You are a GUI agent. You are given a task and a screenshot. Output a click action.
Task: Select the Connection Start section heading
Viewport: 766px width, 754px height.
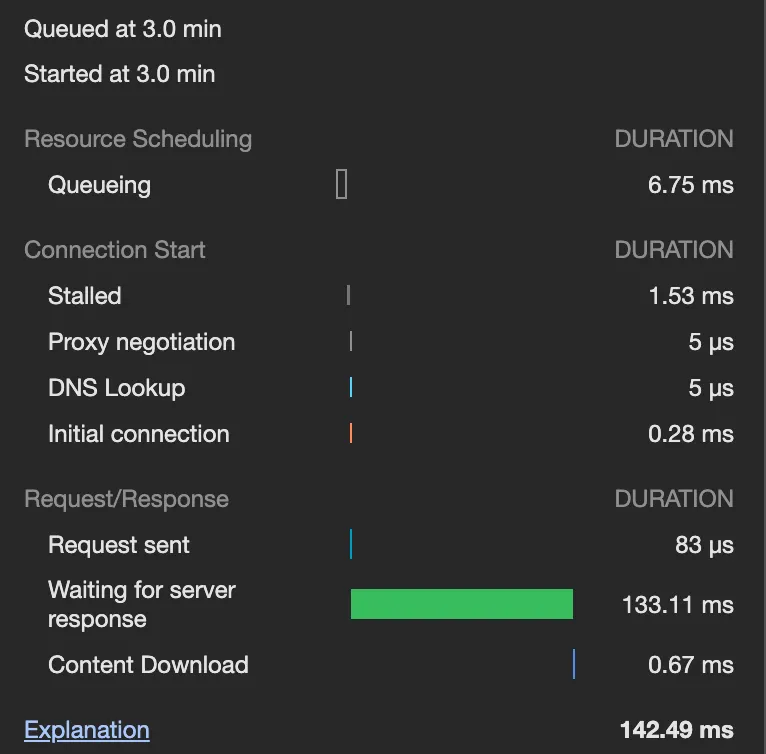pos(115,250)
